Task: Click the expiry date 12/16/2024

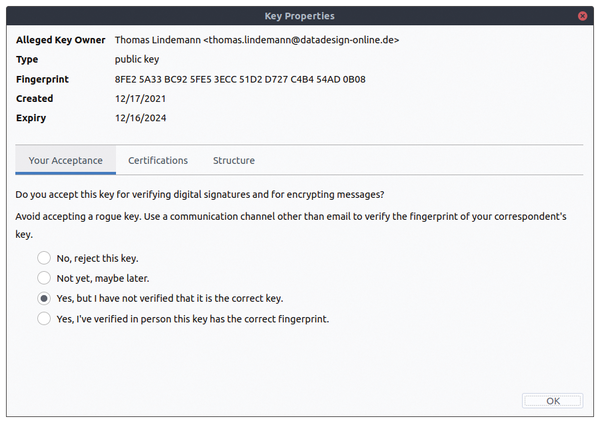Action: click(x=140, y=118)
